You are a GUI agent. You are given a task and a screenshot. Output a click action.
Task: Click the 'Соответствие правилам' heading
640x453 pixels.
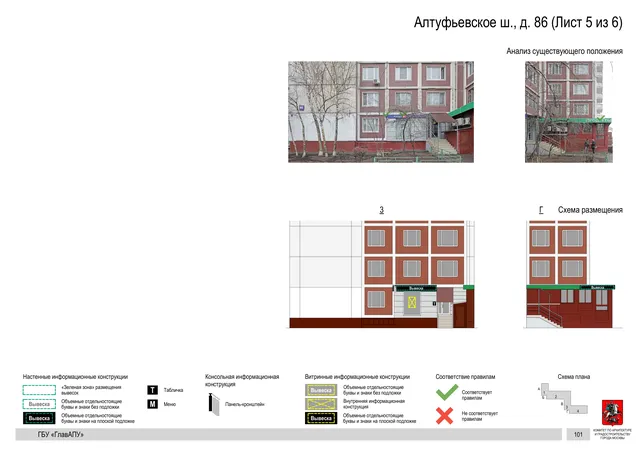(465, 377)
